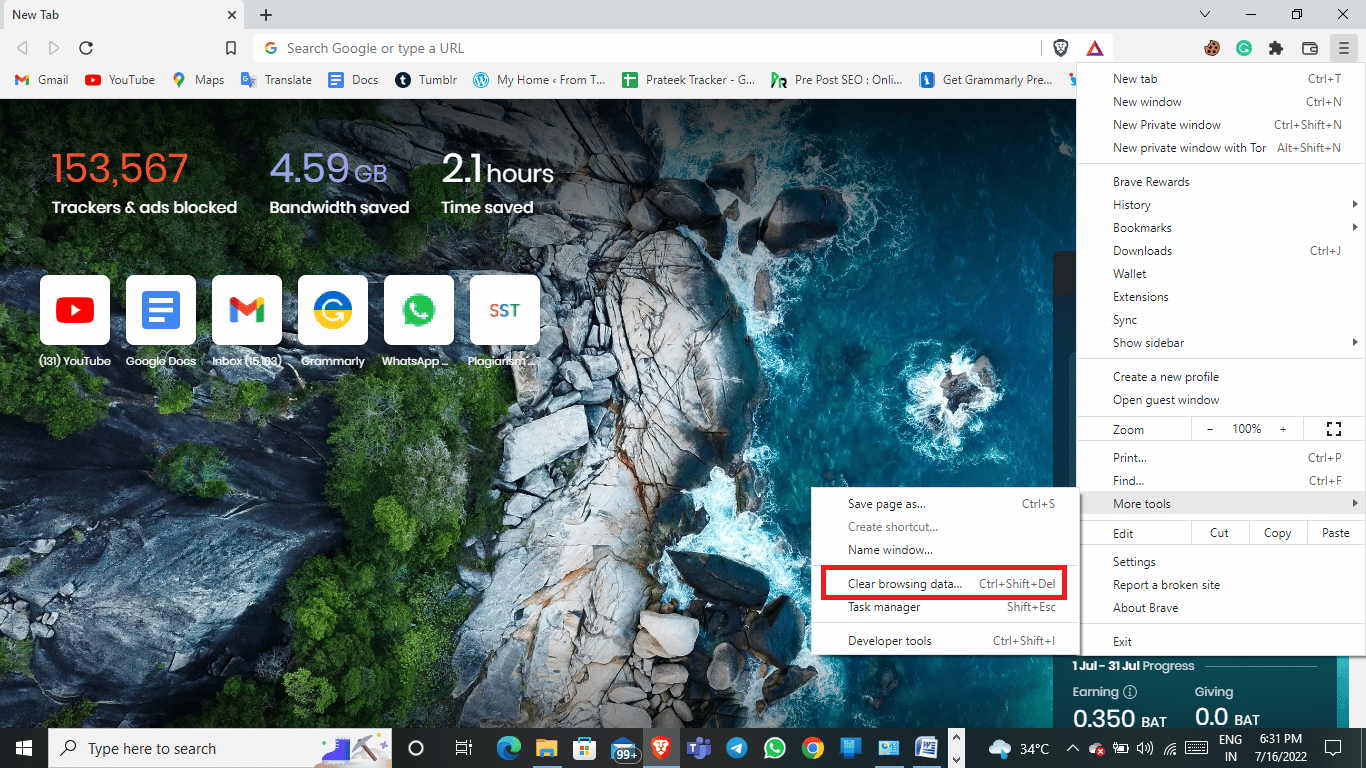Select Downloads menu item

[x=1221, y=251]
